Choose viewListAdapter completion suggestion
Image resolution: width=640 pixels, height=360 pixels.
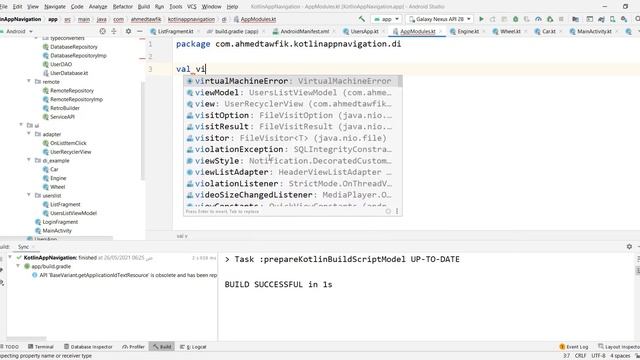[292, 172]
